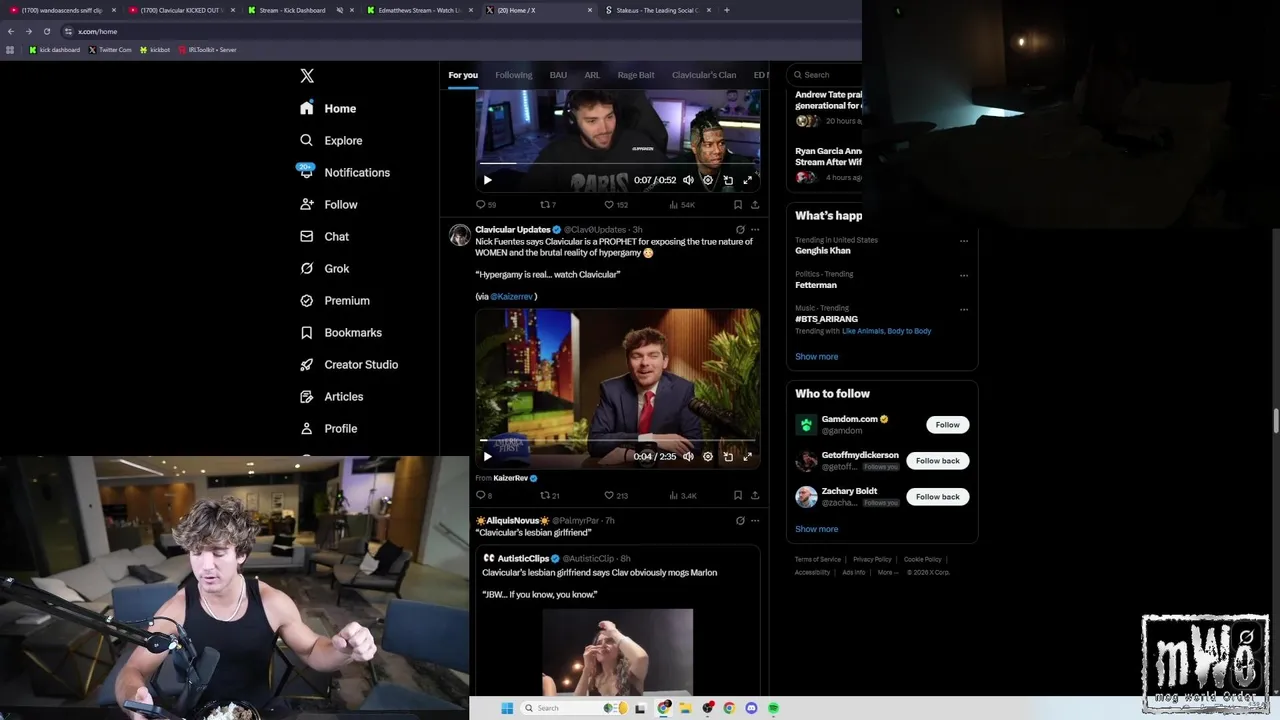The width and height of the screenshot is (1280, 720).
Task: Click Grok icon on Clavicular Updates post
Action: 740,230
